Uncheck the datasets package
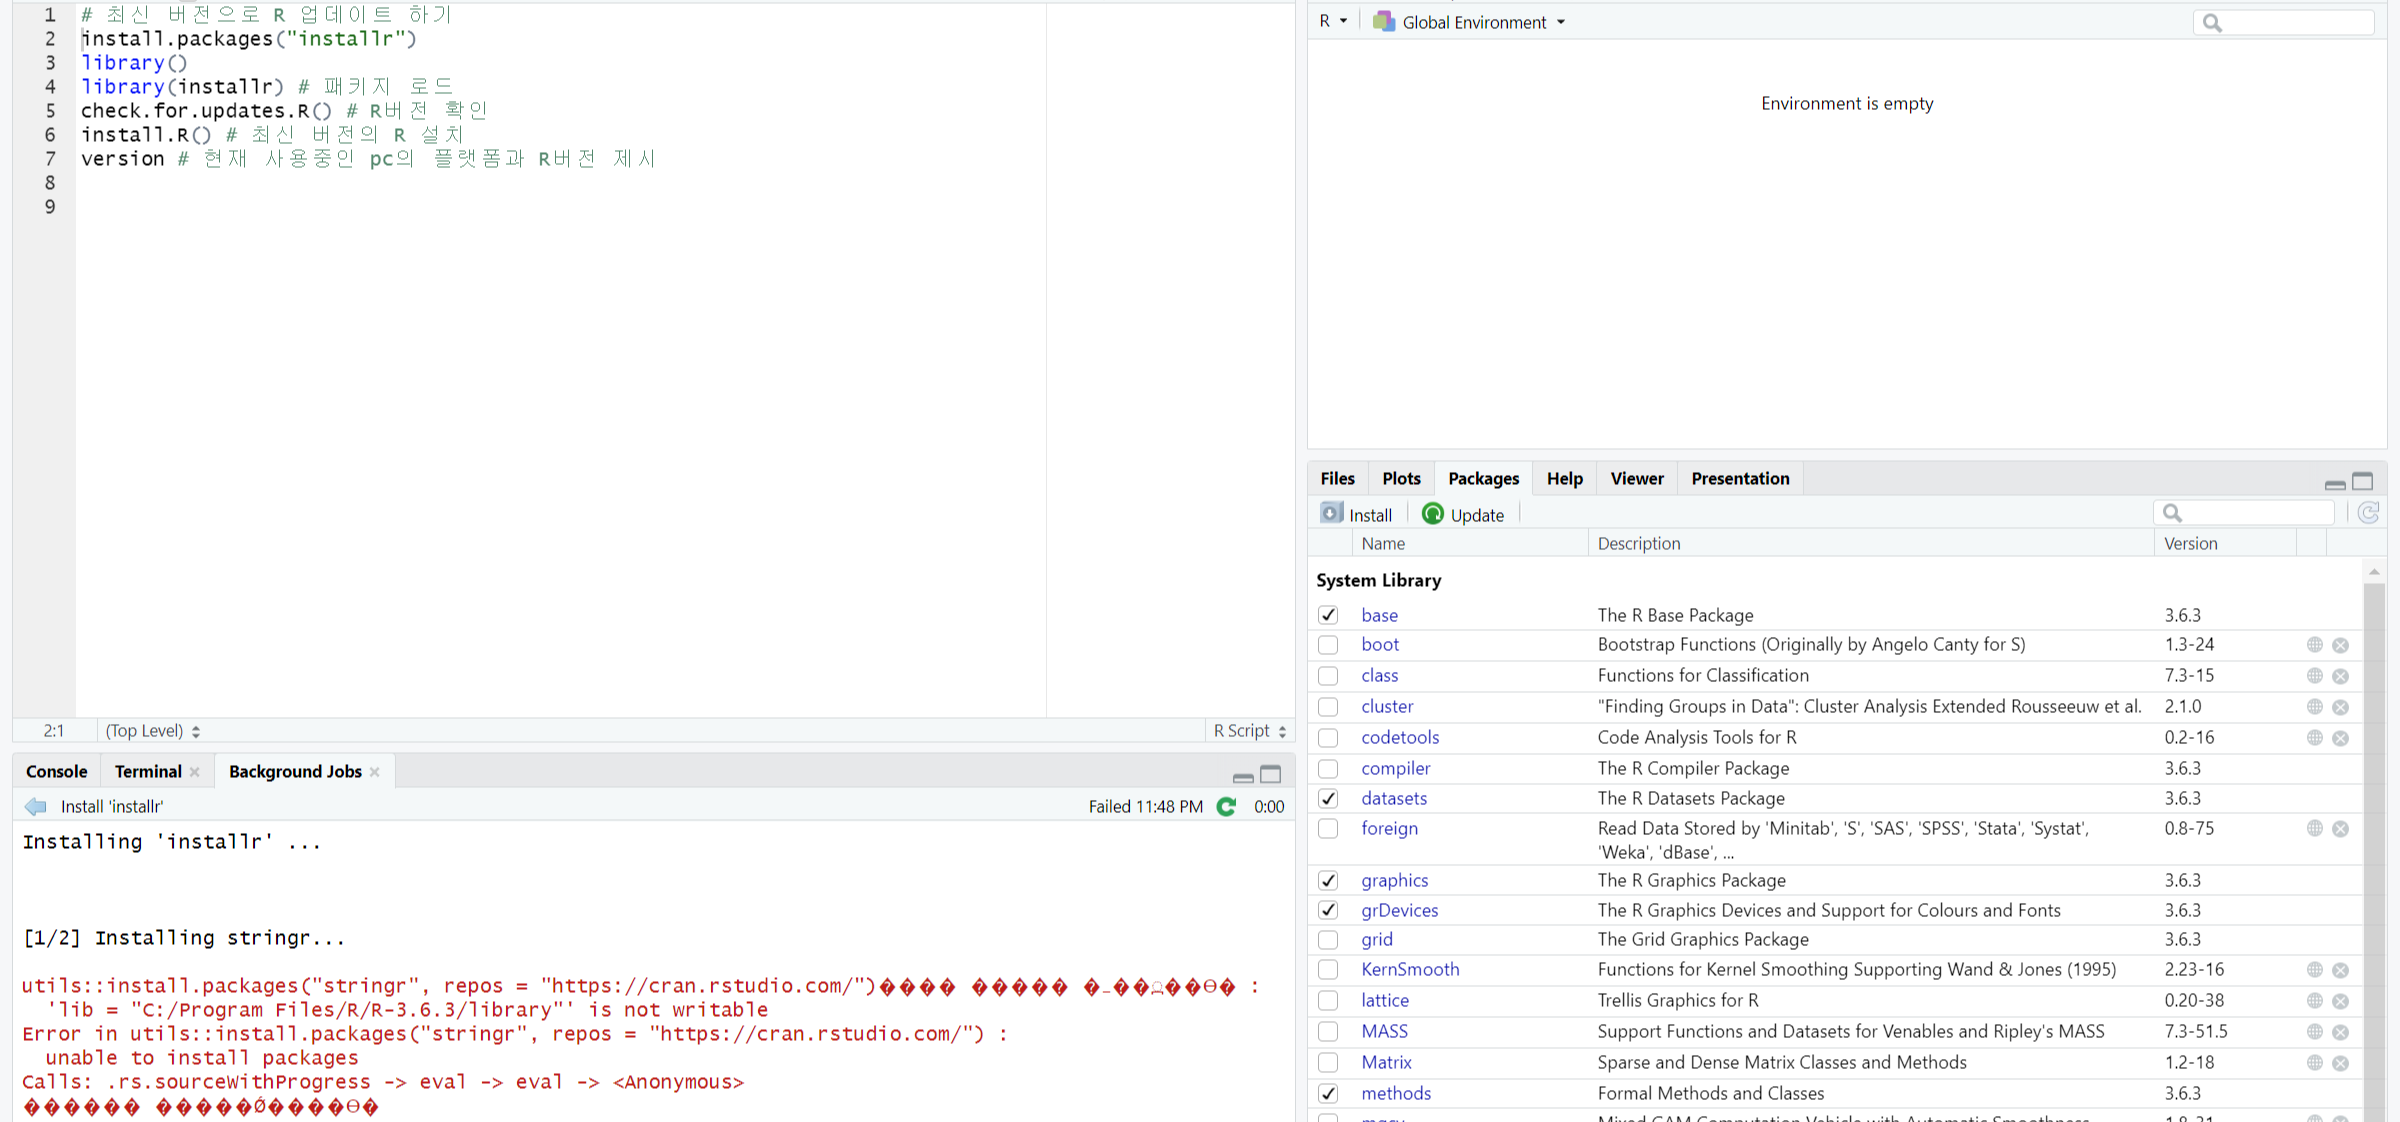 [1328, 799]
